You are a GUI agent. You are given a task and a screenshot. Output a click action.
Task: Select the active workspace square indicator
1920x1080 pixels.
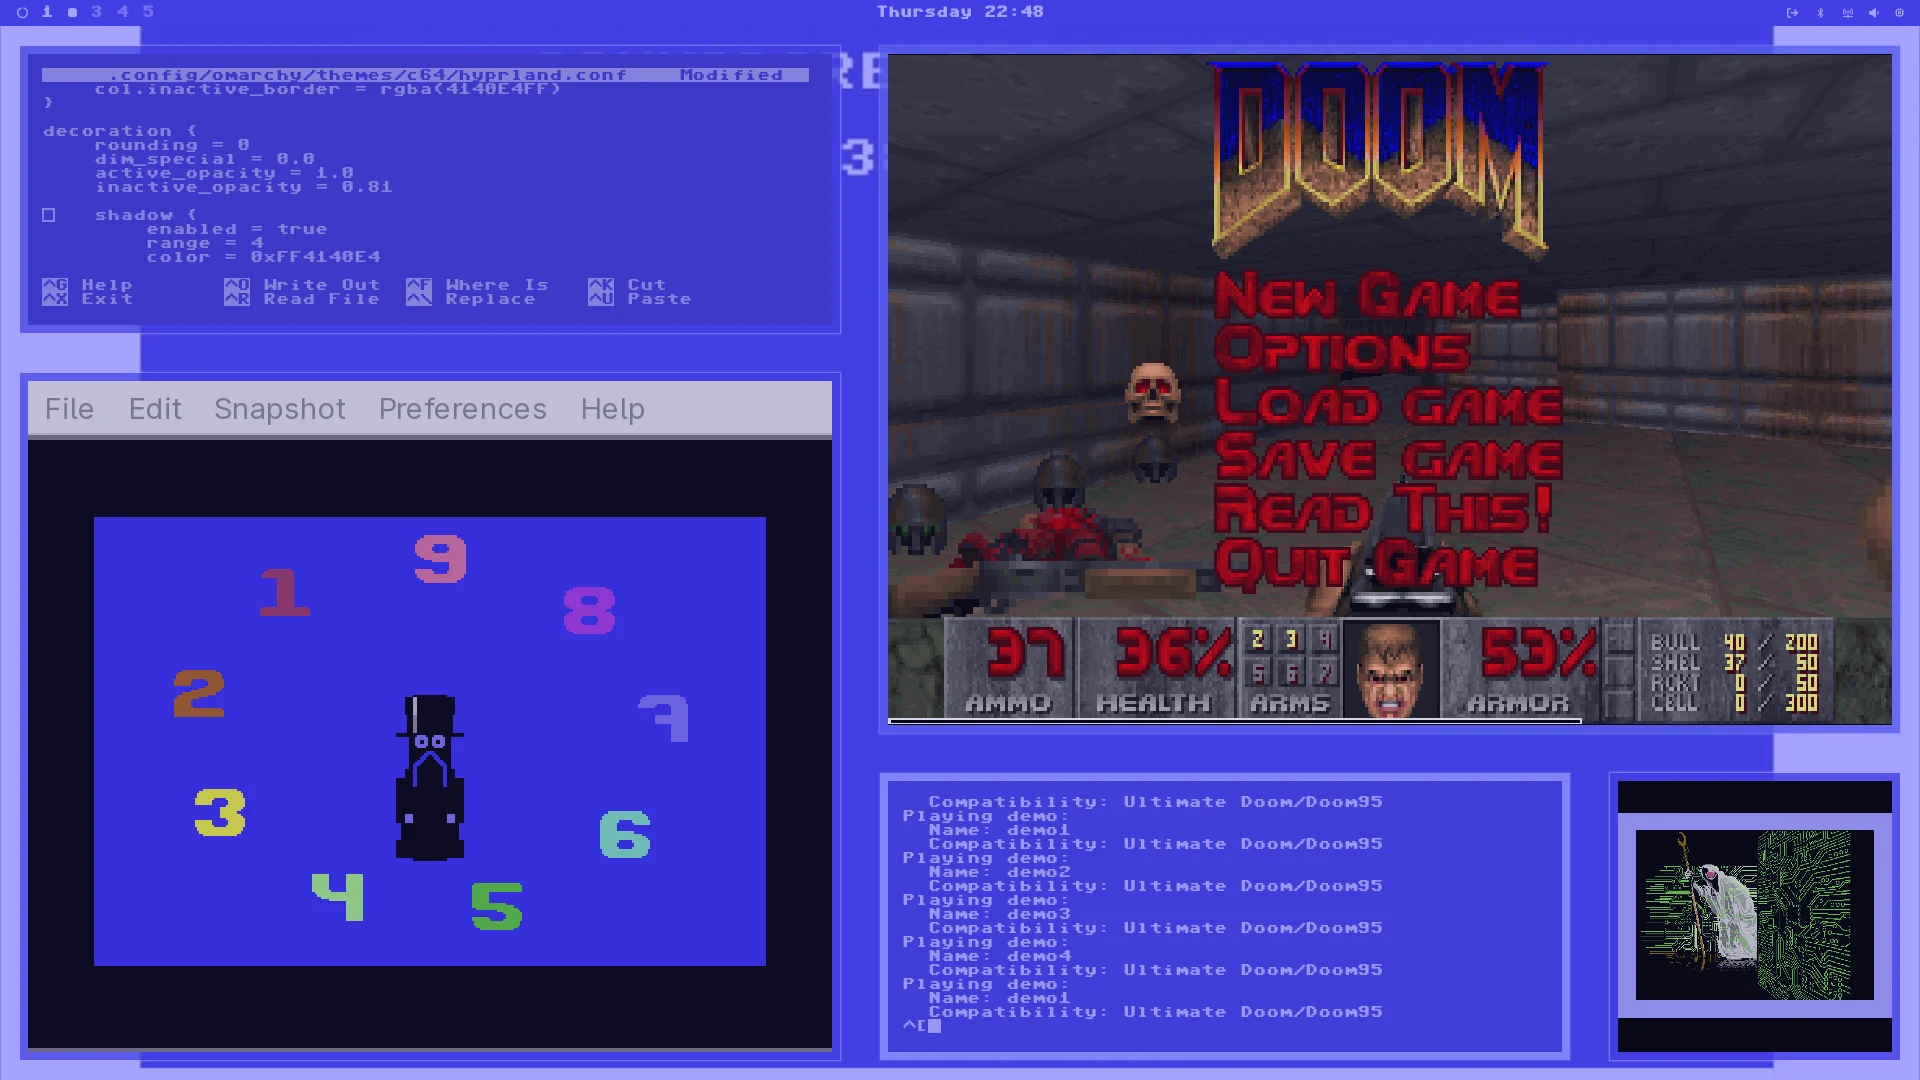(72, 12)
